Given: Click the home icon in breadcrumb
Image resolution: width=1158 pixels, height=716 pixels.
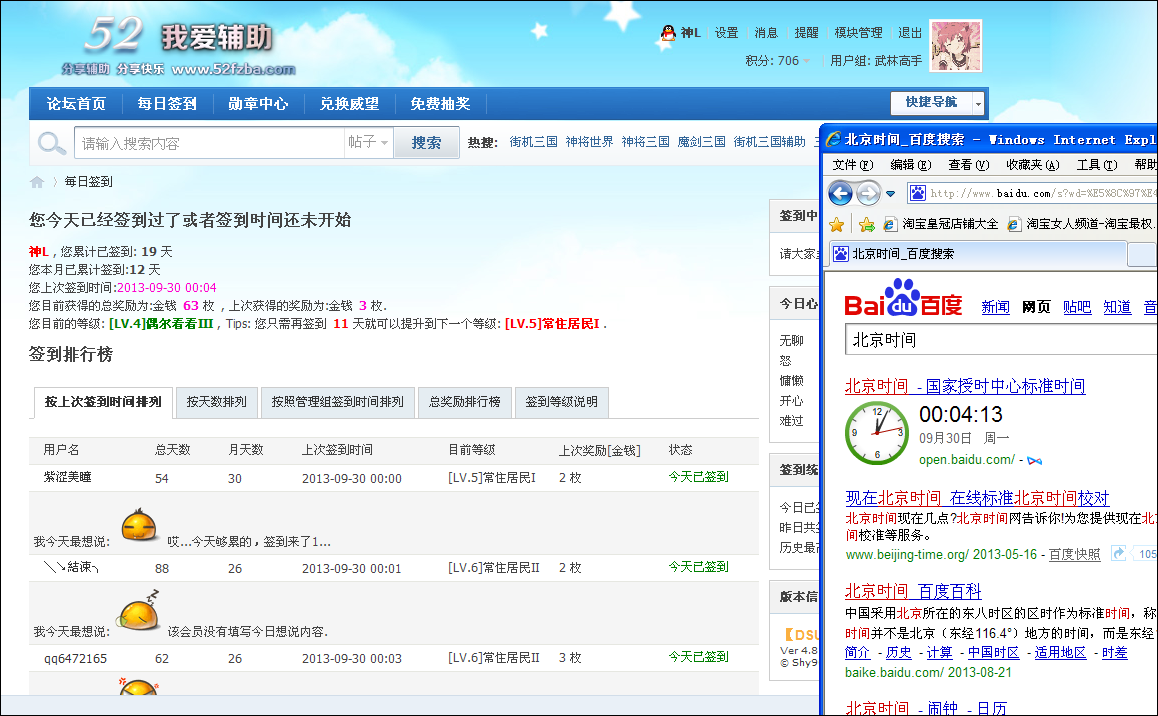Looking at the screenshot, I should coord(37,182).
